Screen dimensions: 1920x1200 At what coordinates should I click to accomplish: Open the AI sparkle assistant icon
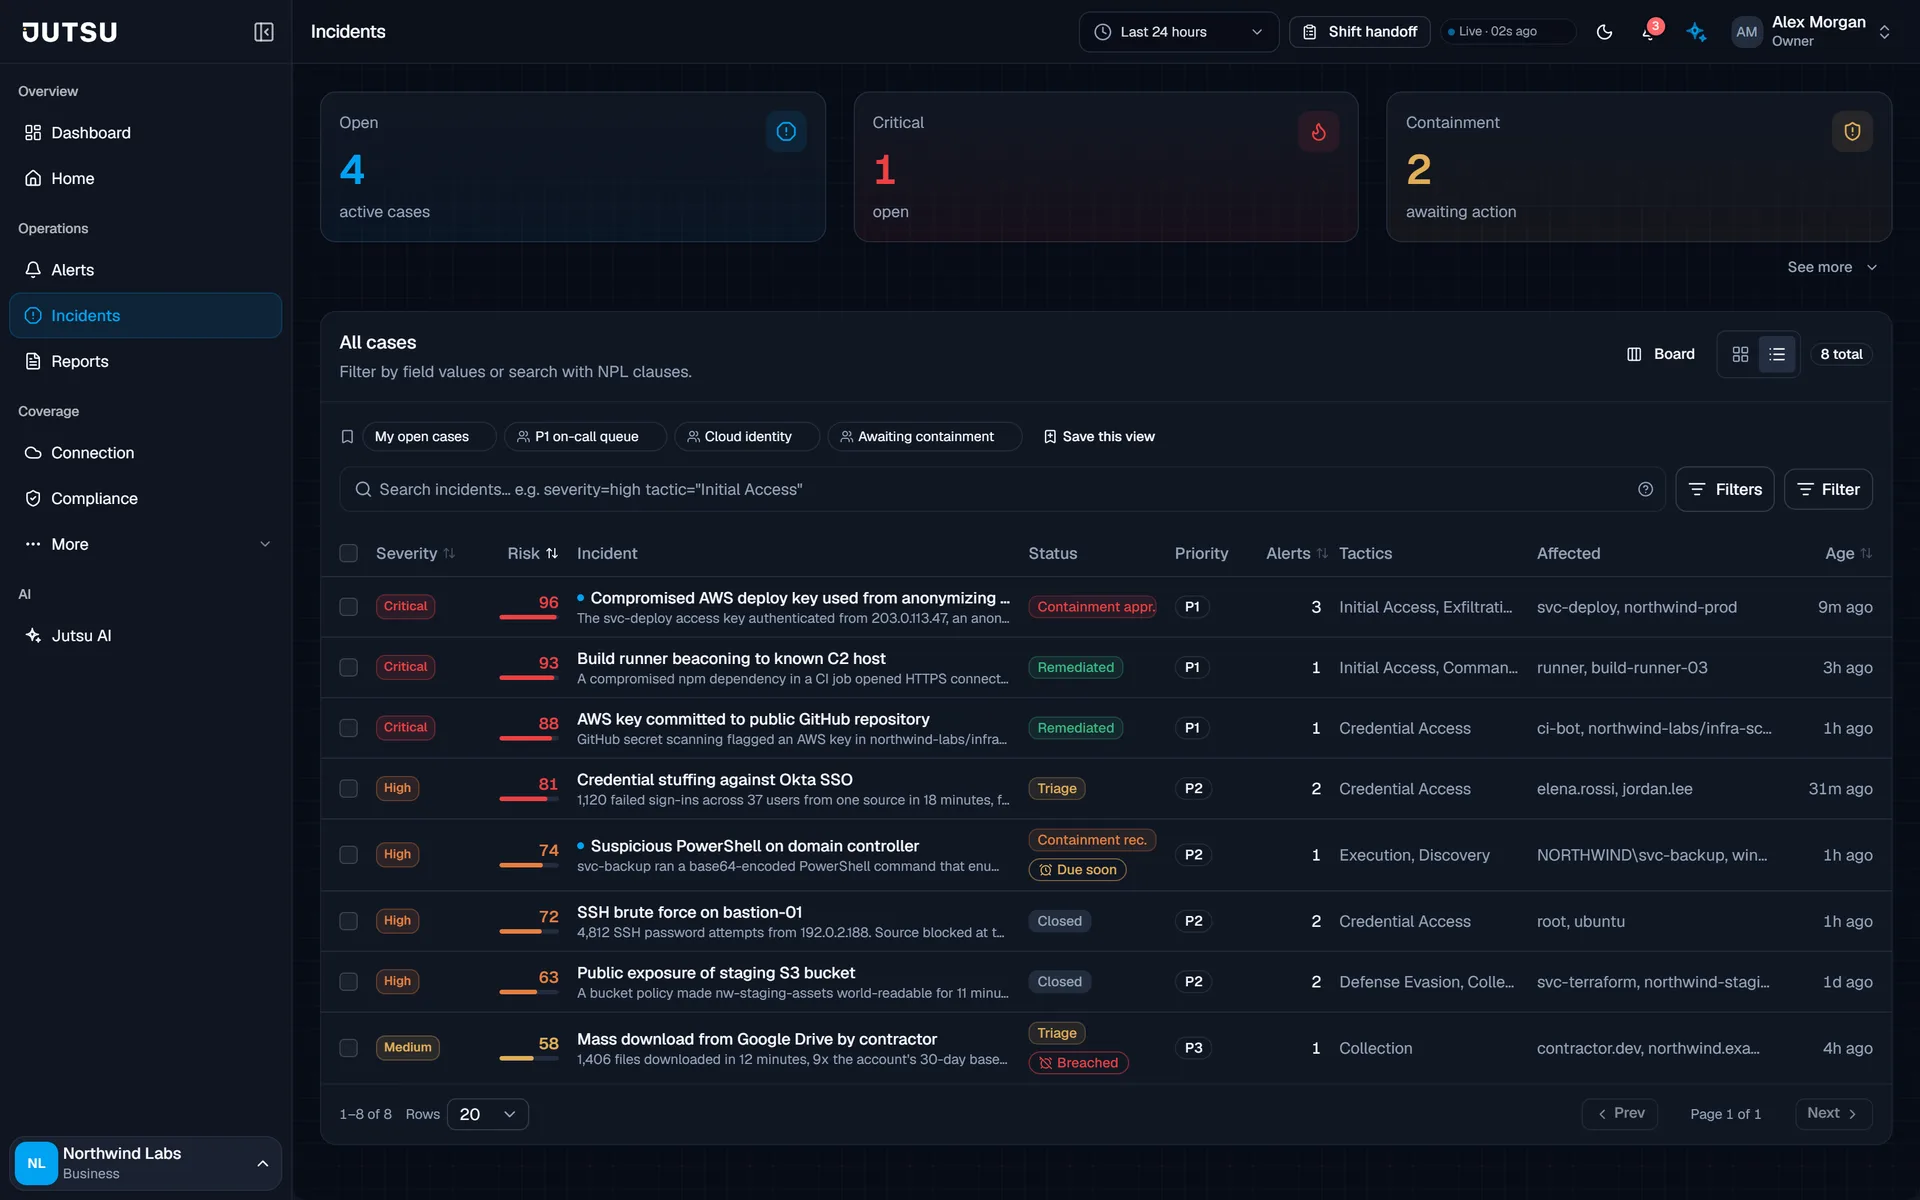[x=1696, y=32]
